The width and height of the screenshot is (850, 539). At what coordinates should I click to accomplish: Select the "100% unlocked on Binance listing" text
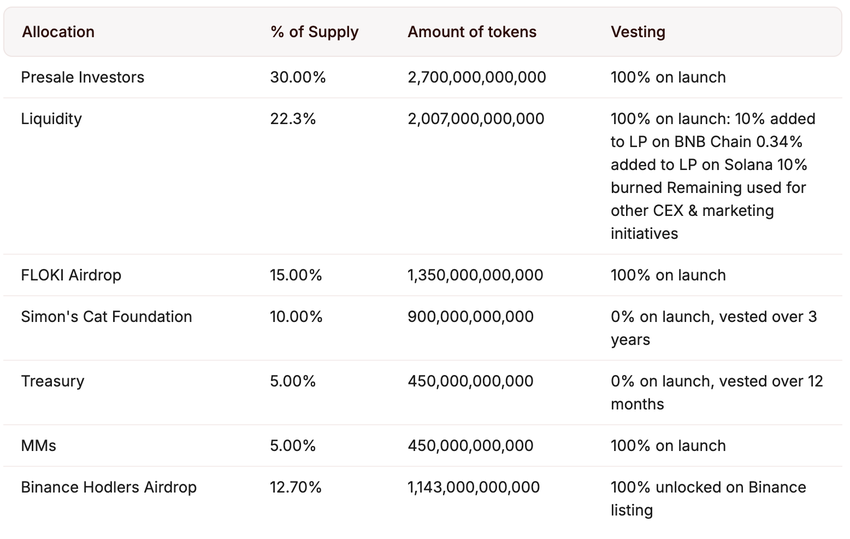[708, 498]
